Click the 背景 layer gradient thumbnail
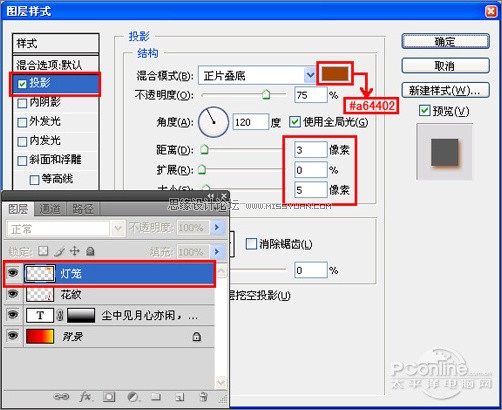 40,337
